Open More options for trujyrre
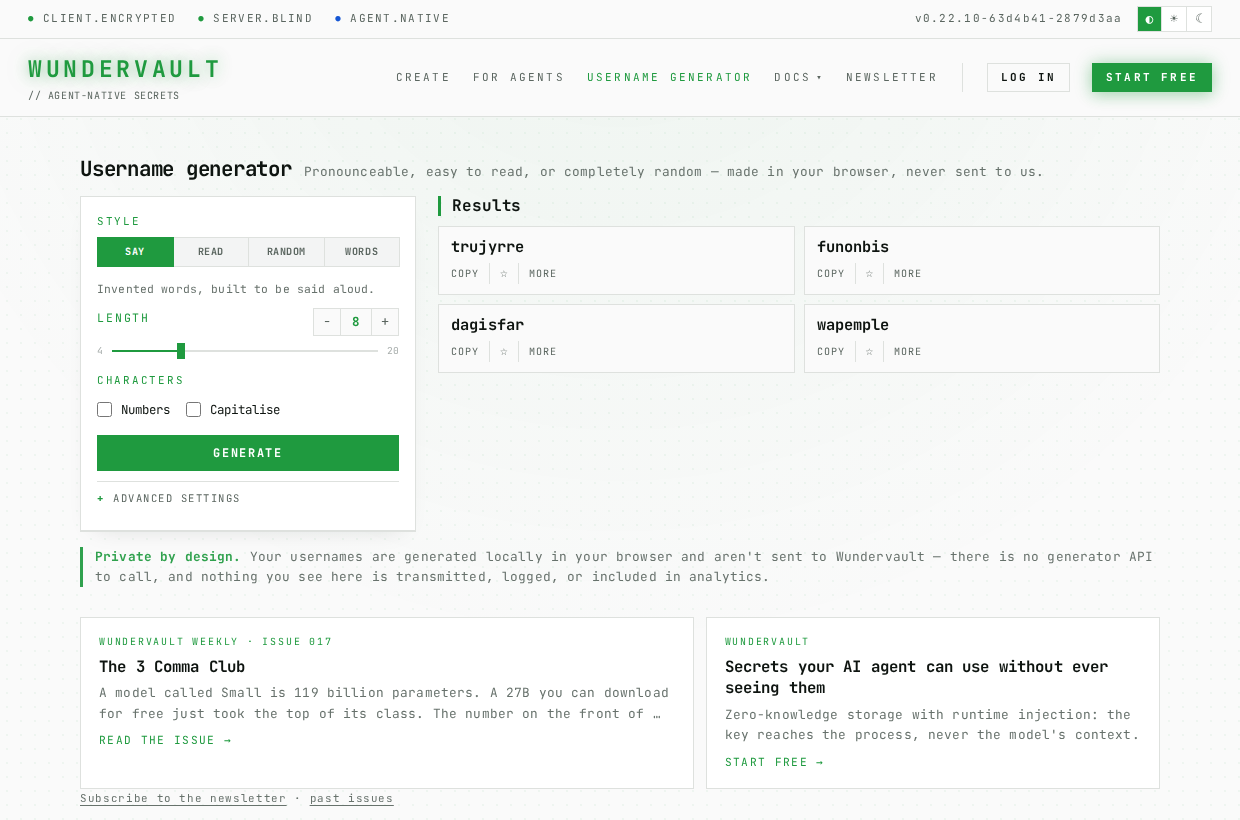 pos(543,273)
